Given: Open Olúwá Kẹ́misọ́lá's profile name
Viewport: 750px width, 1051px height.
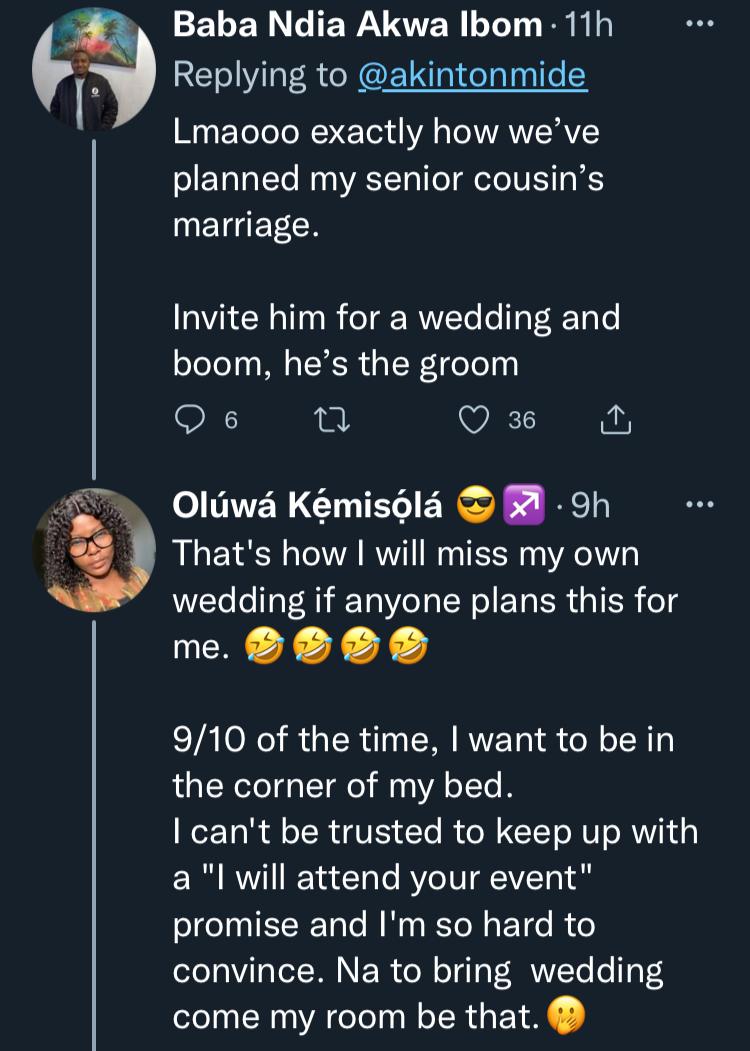Looking at the screenshot, I should click(x=308, y=507).
